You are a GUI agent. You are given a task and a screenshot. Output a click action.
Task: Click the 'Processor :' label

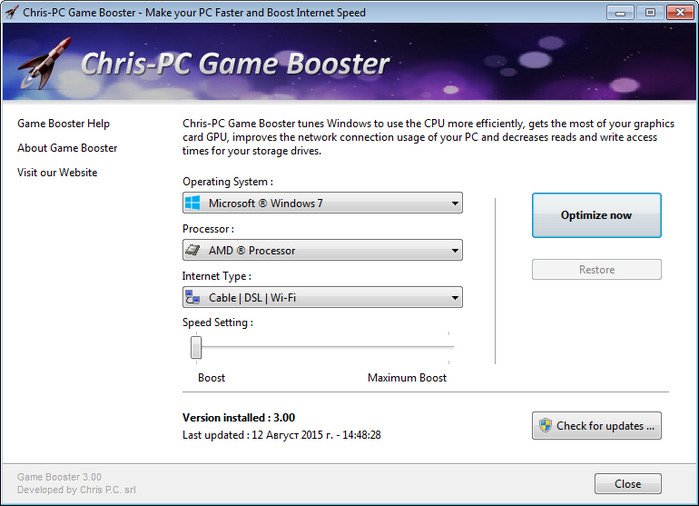[208, 229]
